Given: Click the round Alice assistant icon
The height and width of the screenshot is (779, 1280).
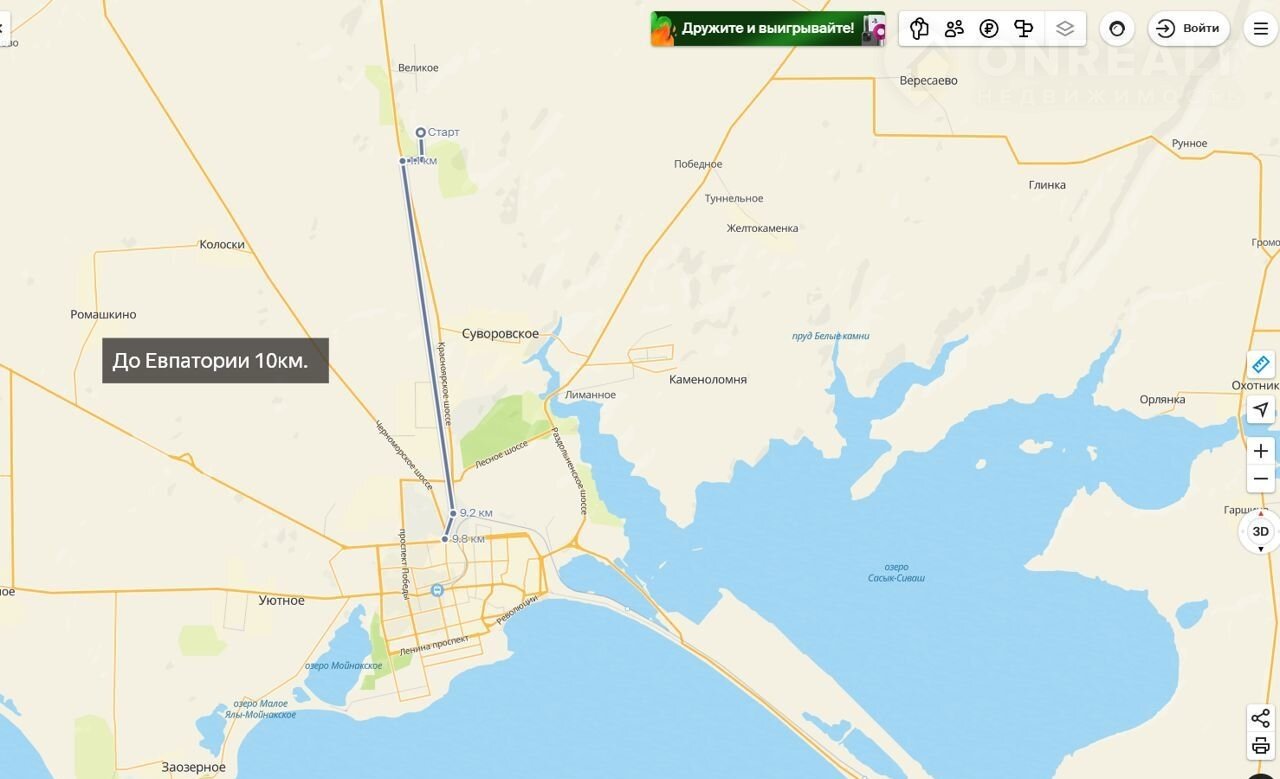Looking at the screenshot, I should click(x=1117, y=28).
